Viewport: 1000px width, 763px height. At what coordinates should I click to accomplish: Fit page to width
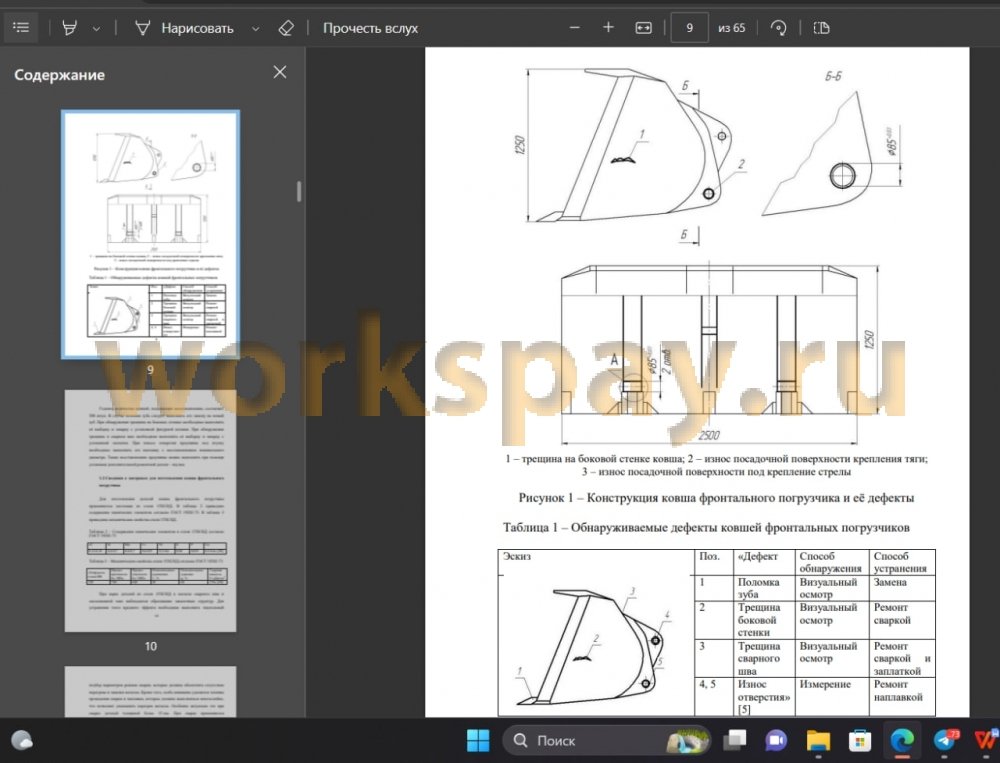coord(643,27)
